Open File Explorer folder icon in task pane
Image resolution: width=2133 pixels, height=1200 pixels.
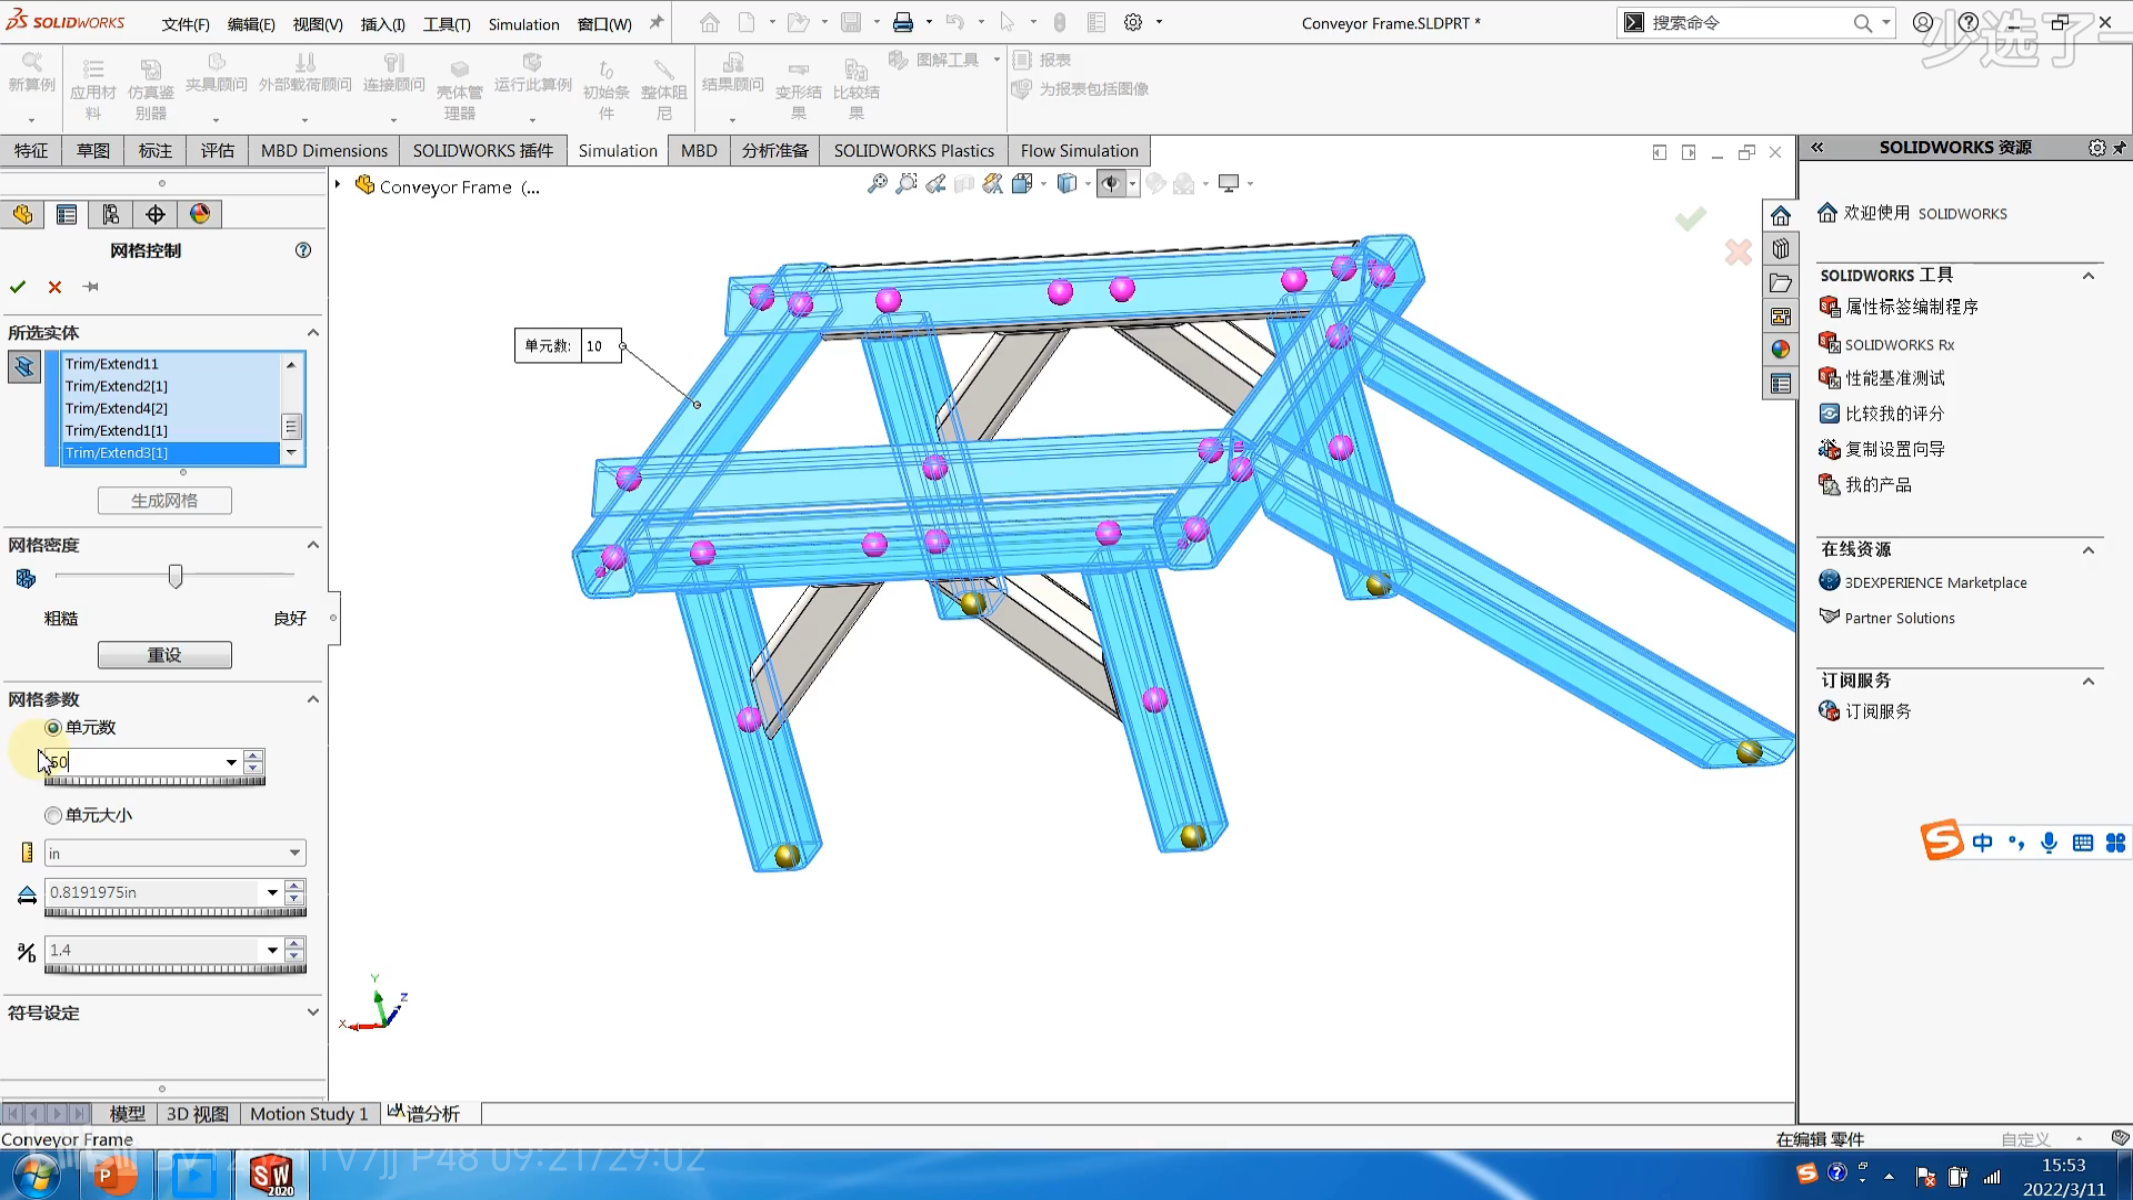pos(1780,283)
